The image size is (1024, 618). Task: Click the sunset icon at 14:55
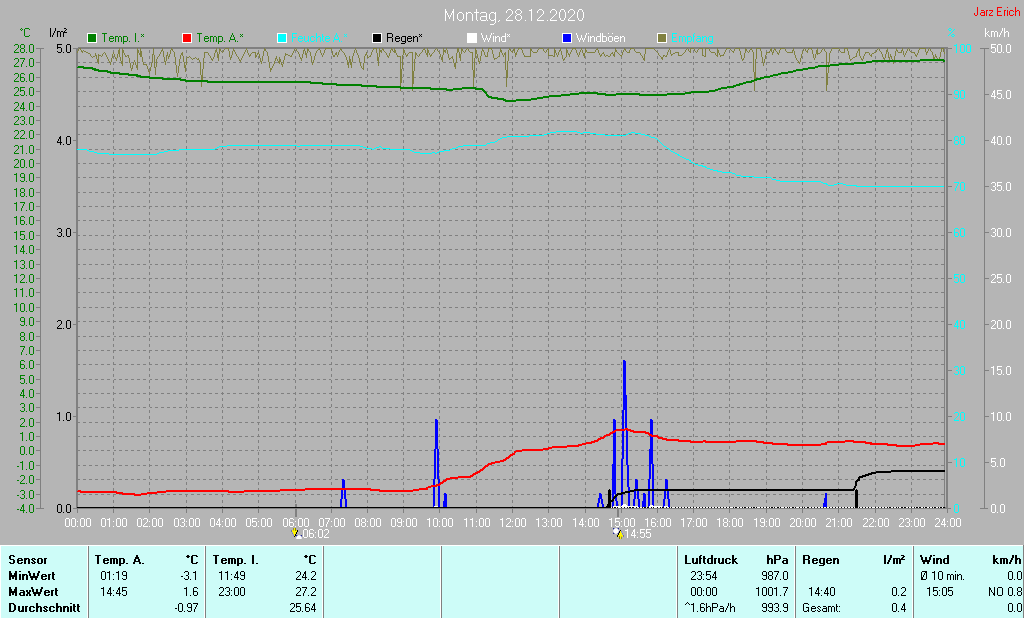tap(619, 533)
